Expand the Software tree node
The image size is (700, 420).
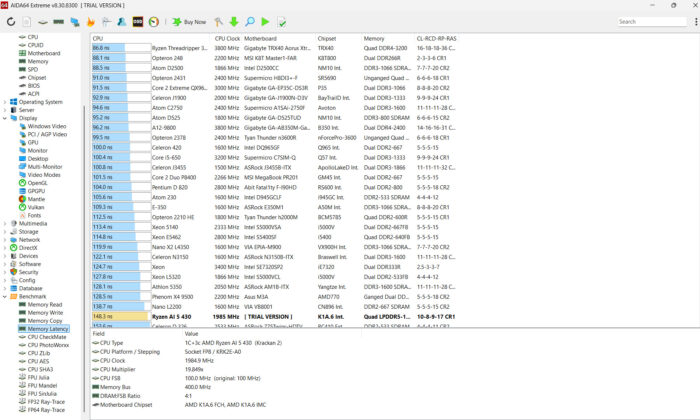tap(4, 264)
